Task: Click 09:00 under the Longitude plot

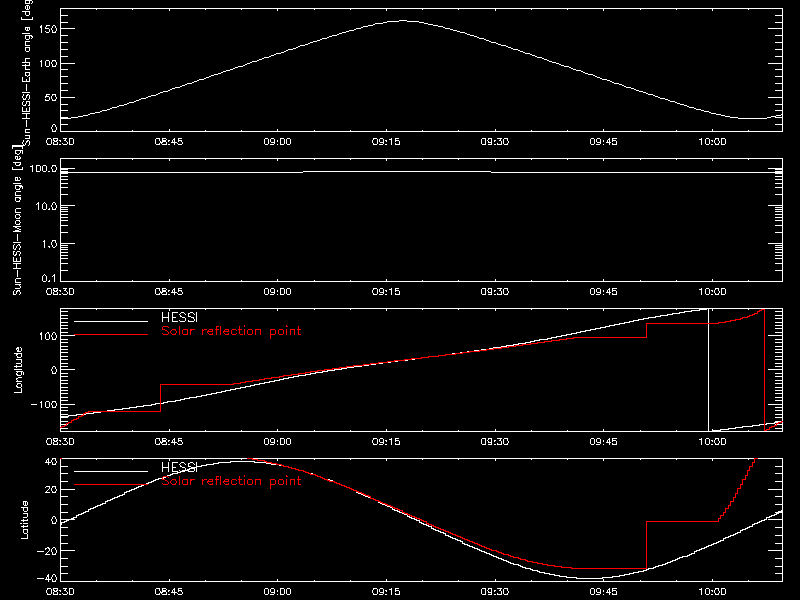Action: click(277, 441)
